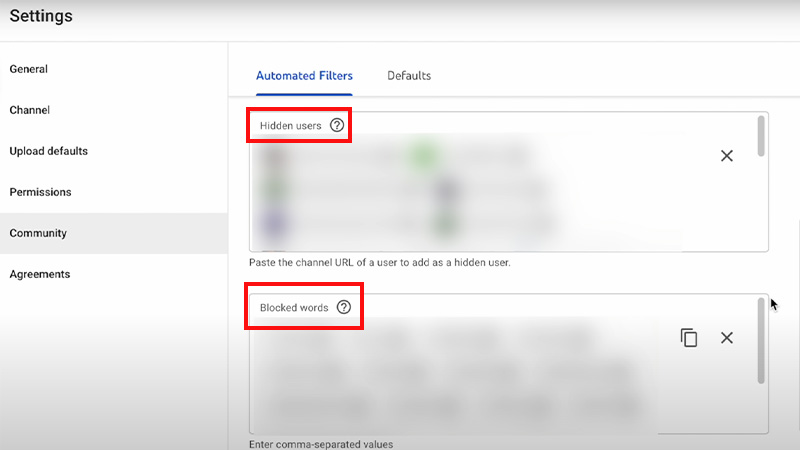Open the Agreements settings section
Screen dimensions: 800x450
coord(113,274)
